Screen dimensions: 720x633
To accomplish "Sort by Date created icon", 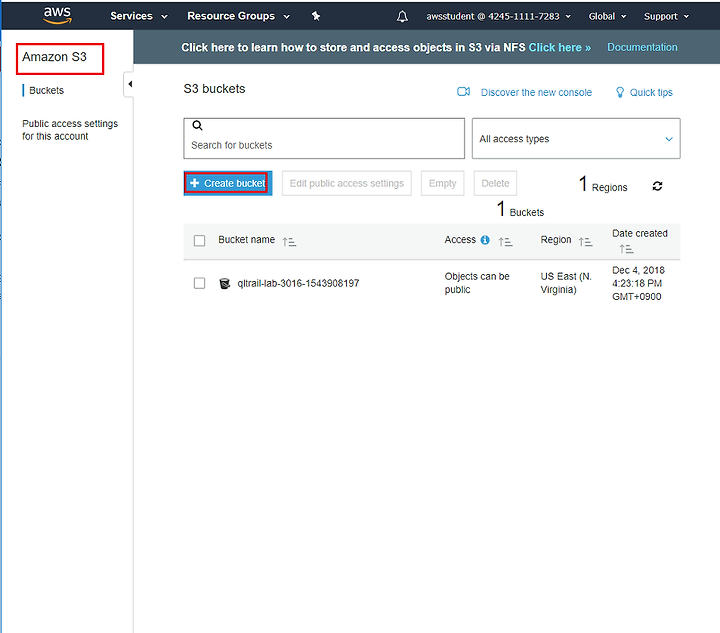I will [626, 249].
